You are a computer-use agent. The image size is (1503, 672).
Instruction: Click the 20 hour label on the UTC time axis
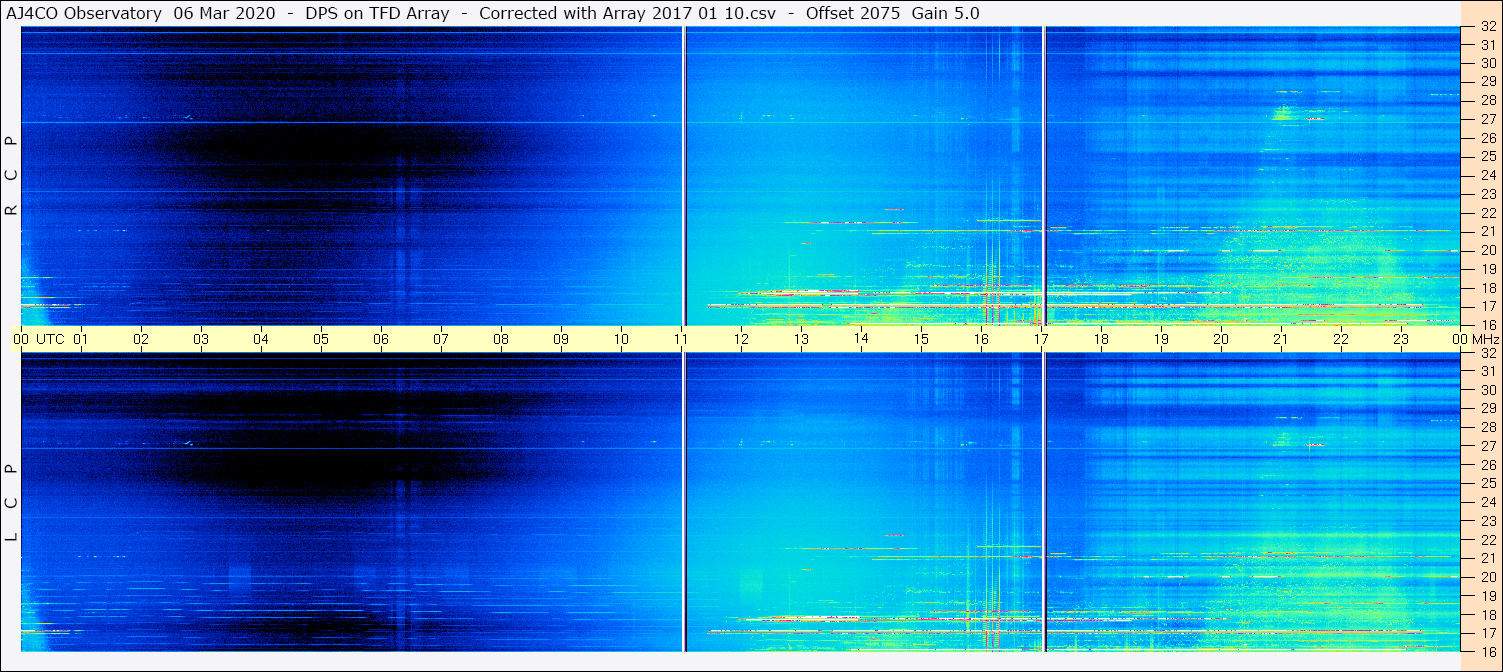(1221, 339)
